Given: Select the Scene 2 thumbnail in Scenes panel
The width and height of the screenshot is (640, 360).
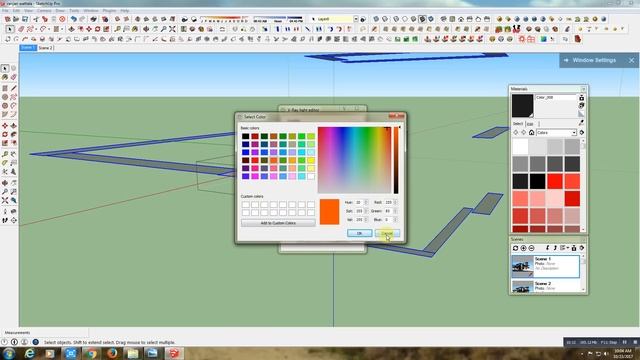Looking at the screenshot, I should (x=522, y=286).
